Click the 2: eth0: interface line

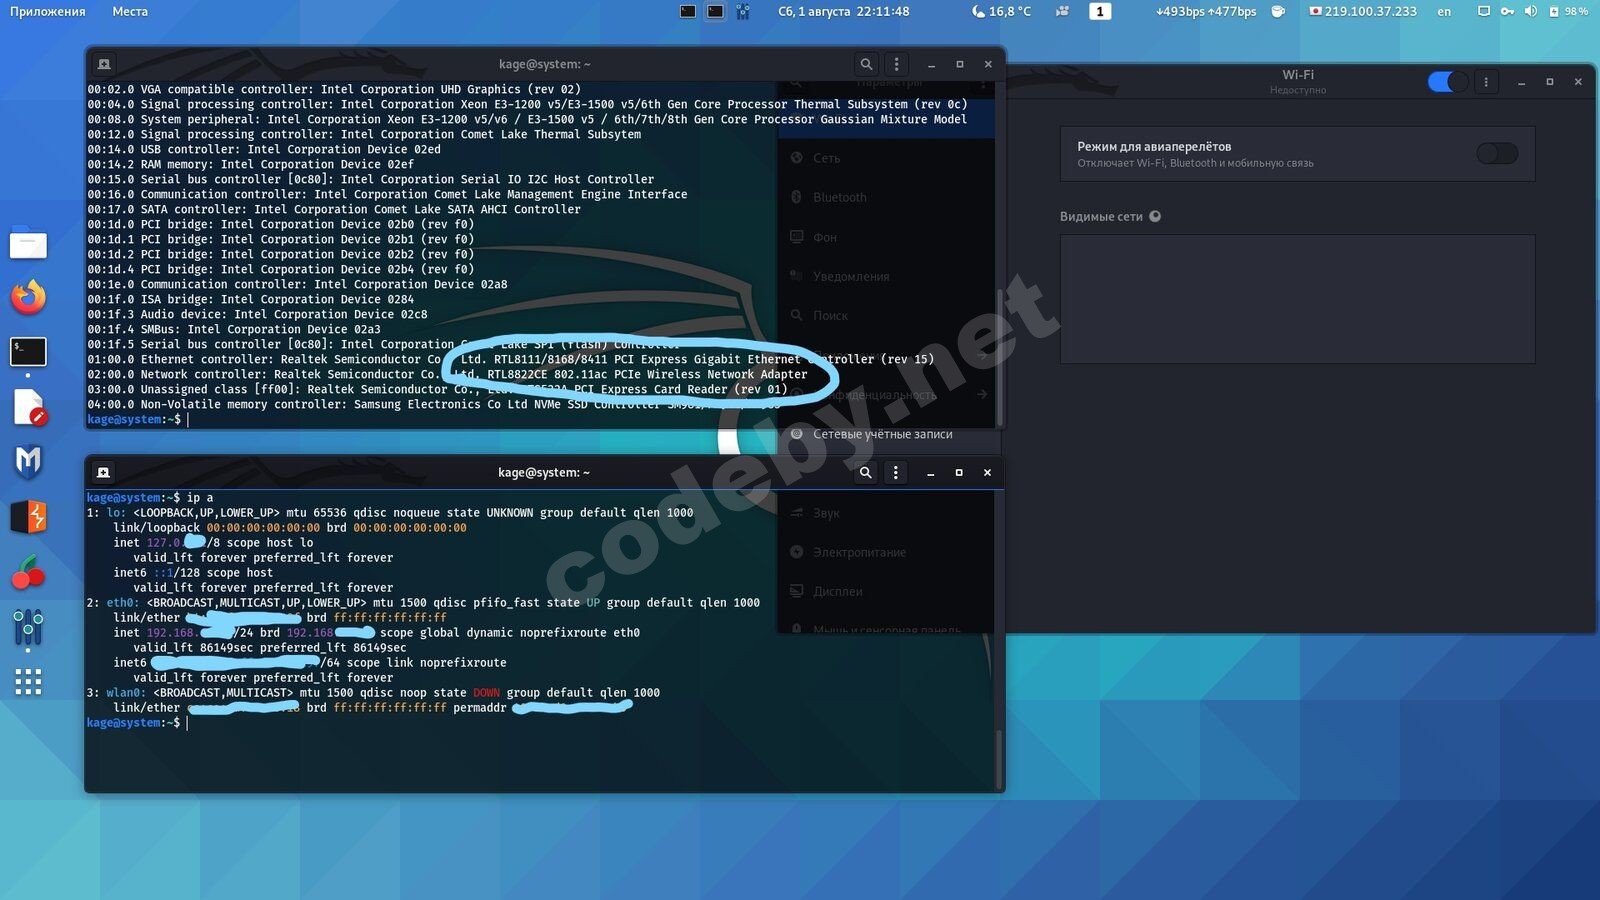tap(423, 602)
